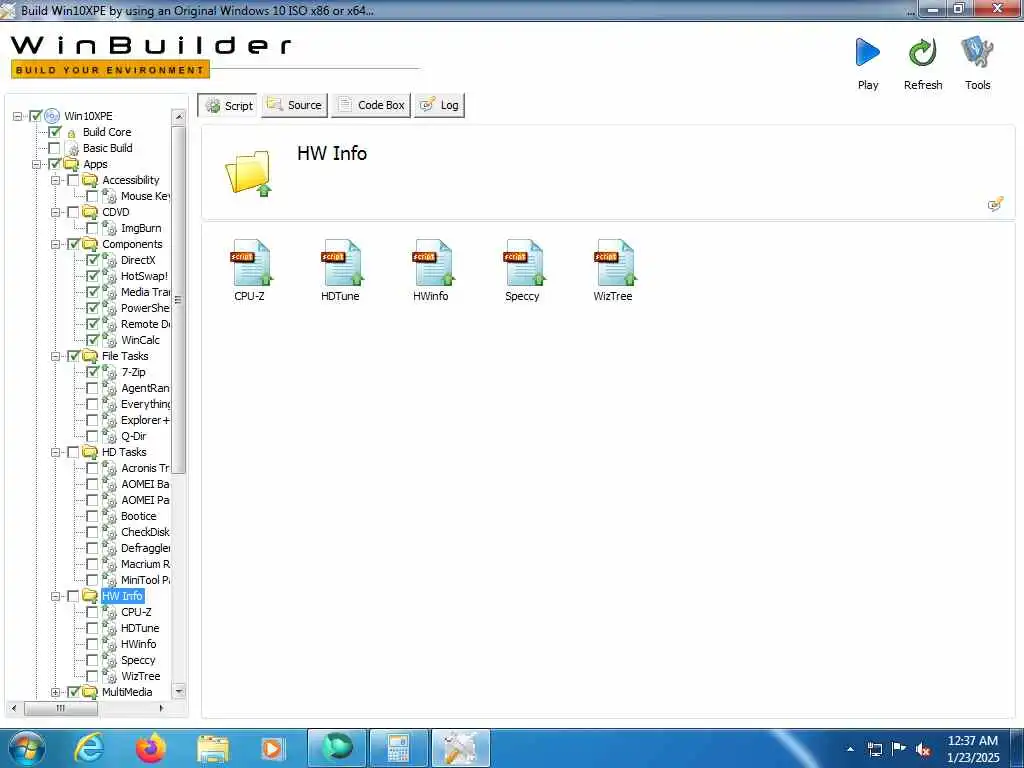
Task: Select CheckDisk in the tree
Action: [145, 532]
